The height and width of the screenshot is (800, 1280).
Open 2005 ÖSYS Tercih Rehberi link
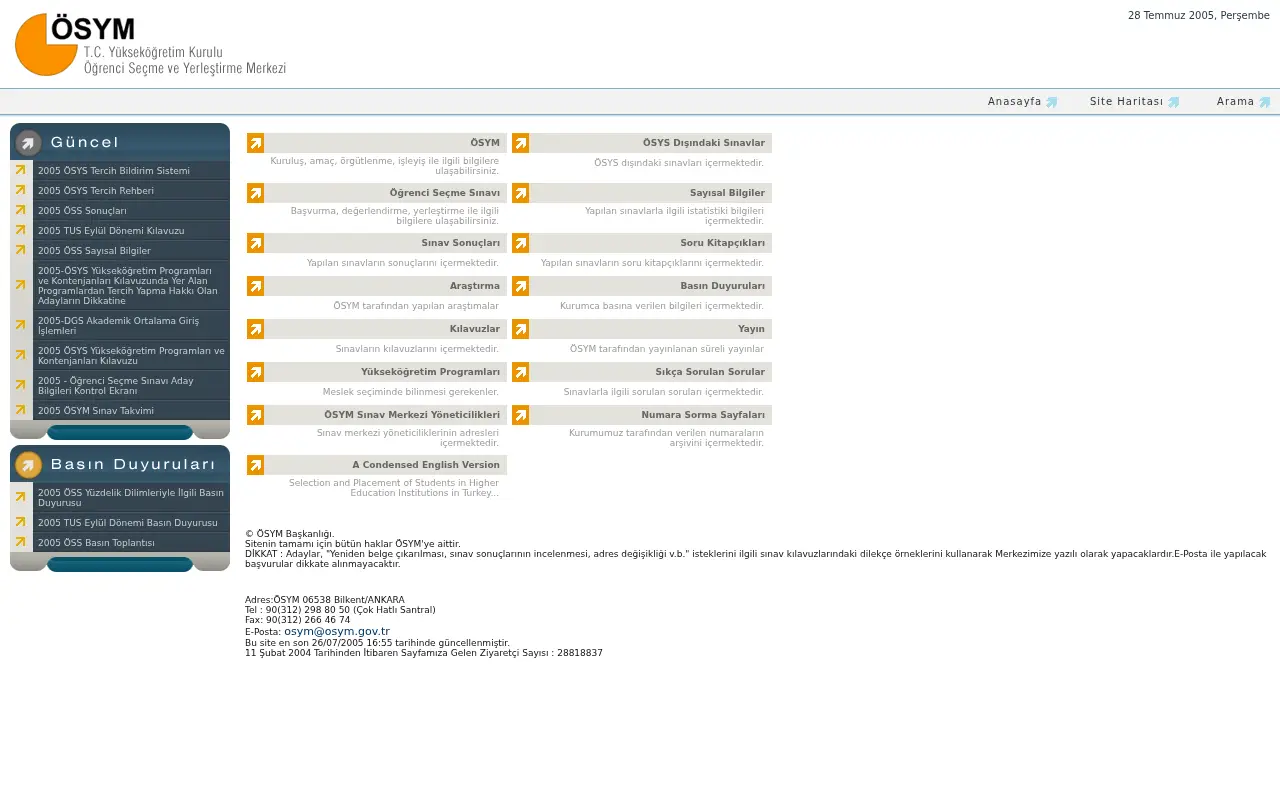pyautogui.click(x=96, y=191)
